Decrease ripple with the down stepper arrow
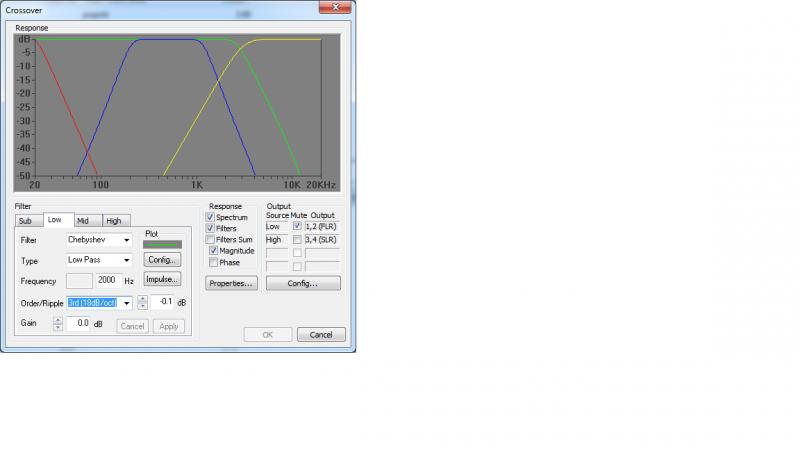The image size is (800, 450). (x=142, y=306)
